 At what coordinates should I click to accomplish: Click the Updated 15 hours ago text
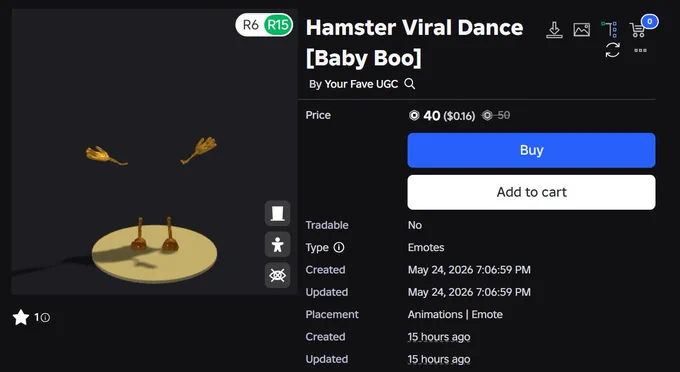pos(438,359)
